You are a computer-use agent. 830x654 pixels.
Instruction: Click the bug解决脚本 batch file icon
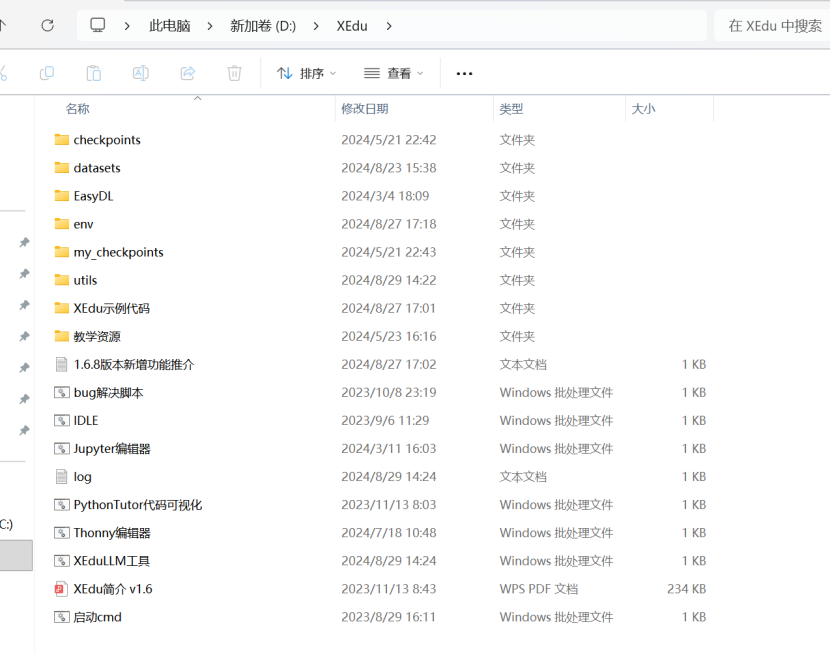click(x=61, y=392)
